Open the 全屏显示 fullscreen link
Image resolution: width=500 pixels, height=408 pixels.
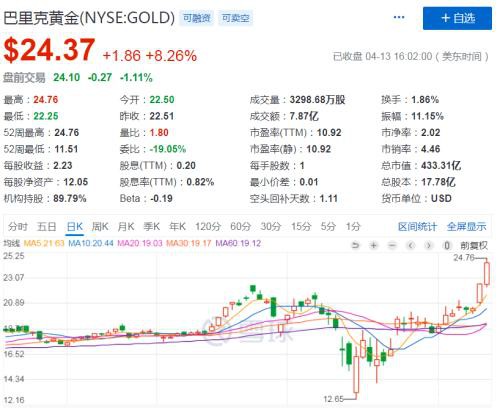point(467,227)
